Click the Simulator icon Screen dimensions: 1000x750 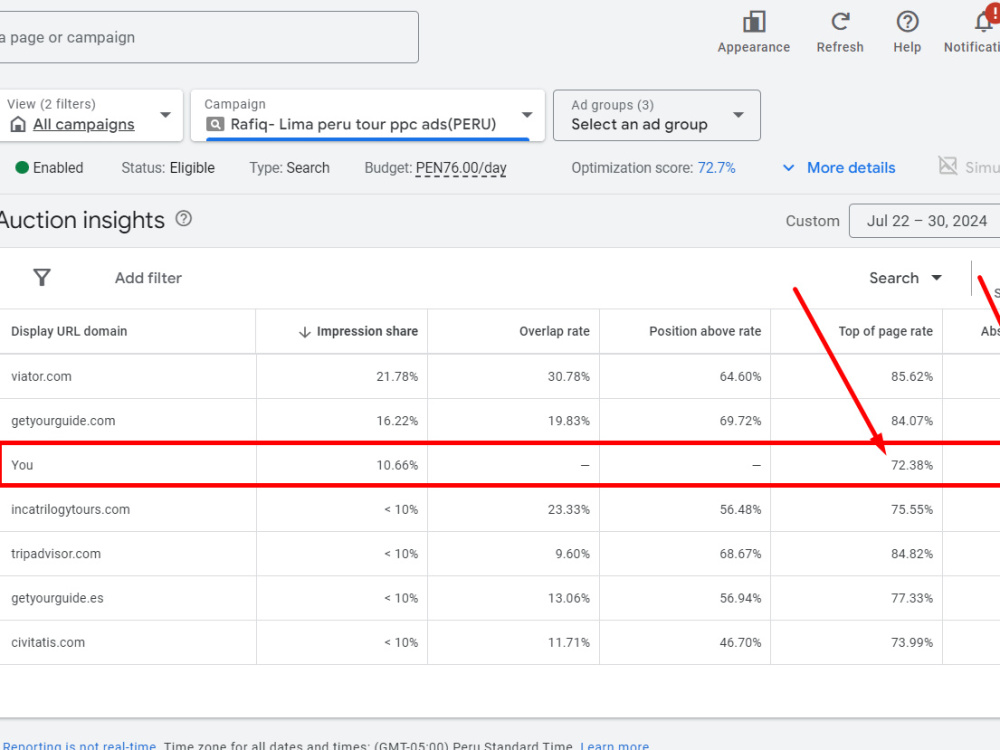click(x=948, y=166)
